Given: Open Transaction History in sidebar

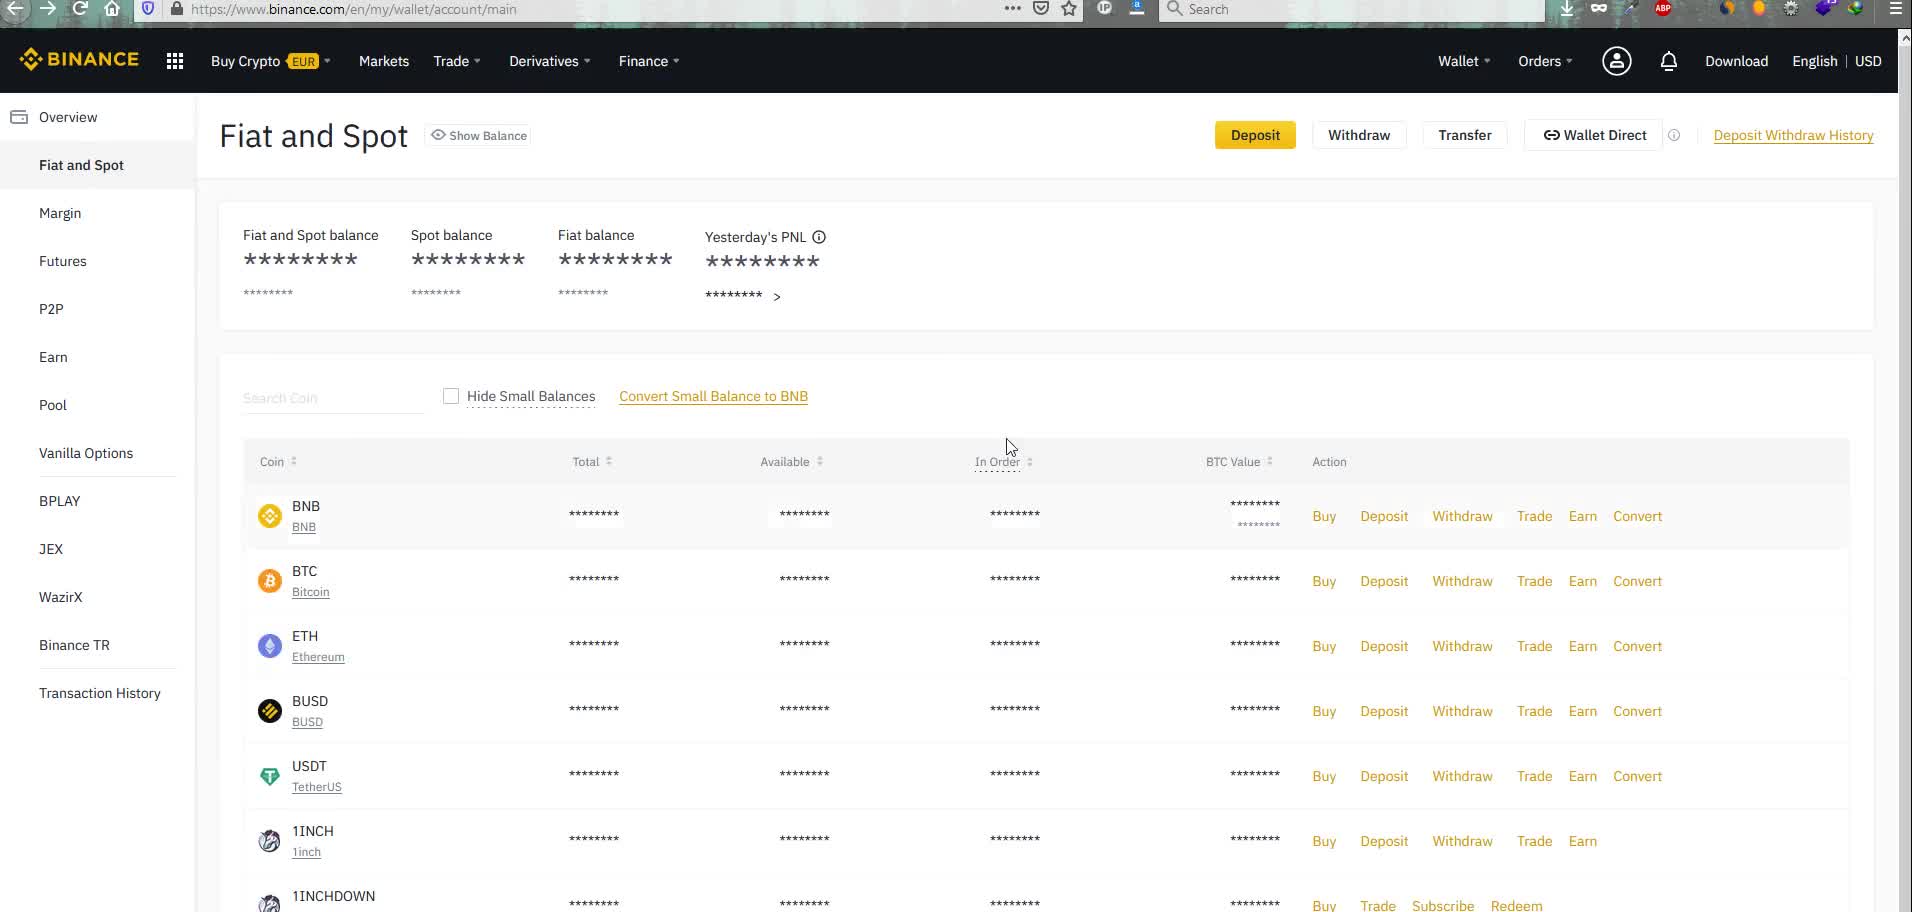Looking at the screenshot, I should pos(100,693).
